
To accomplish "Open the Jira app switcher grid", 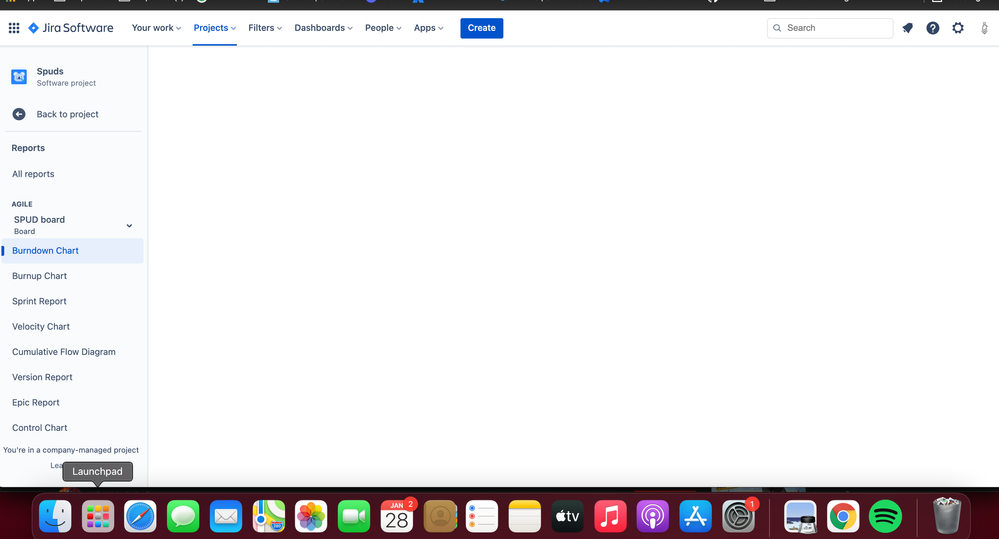I will 14,28.
